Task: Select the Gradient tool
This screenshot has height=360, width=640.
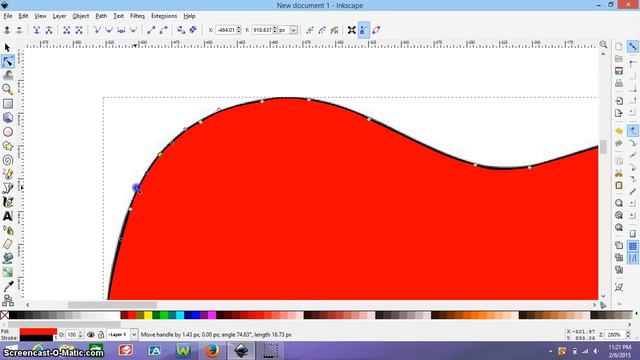Action: (x=8, y=272)
